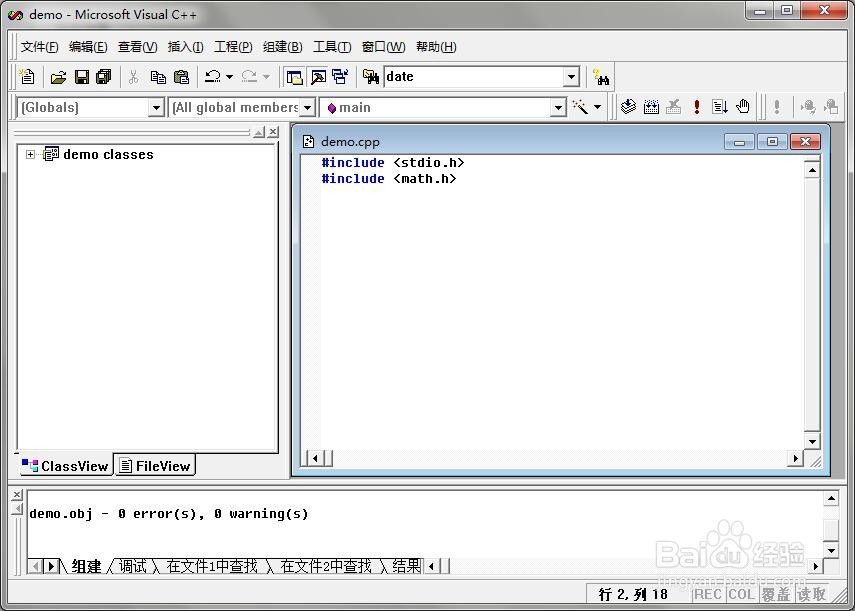Switch to the FileView tab
Viewport: 855px width, 611px height.
[x=155, y=466]
